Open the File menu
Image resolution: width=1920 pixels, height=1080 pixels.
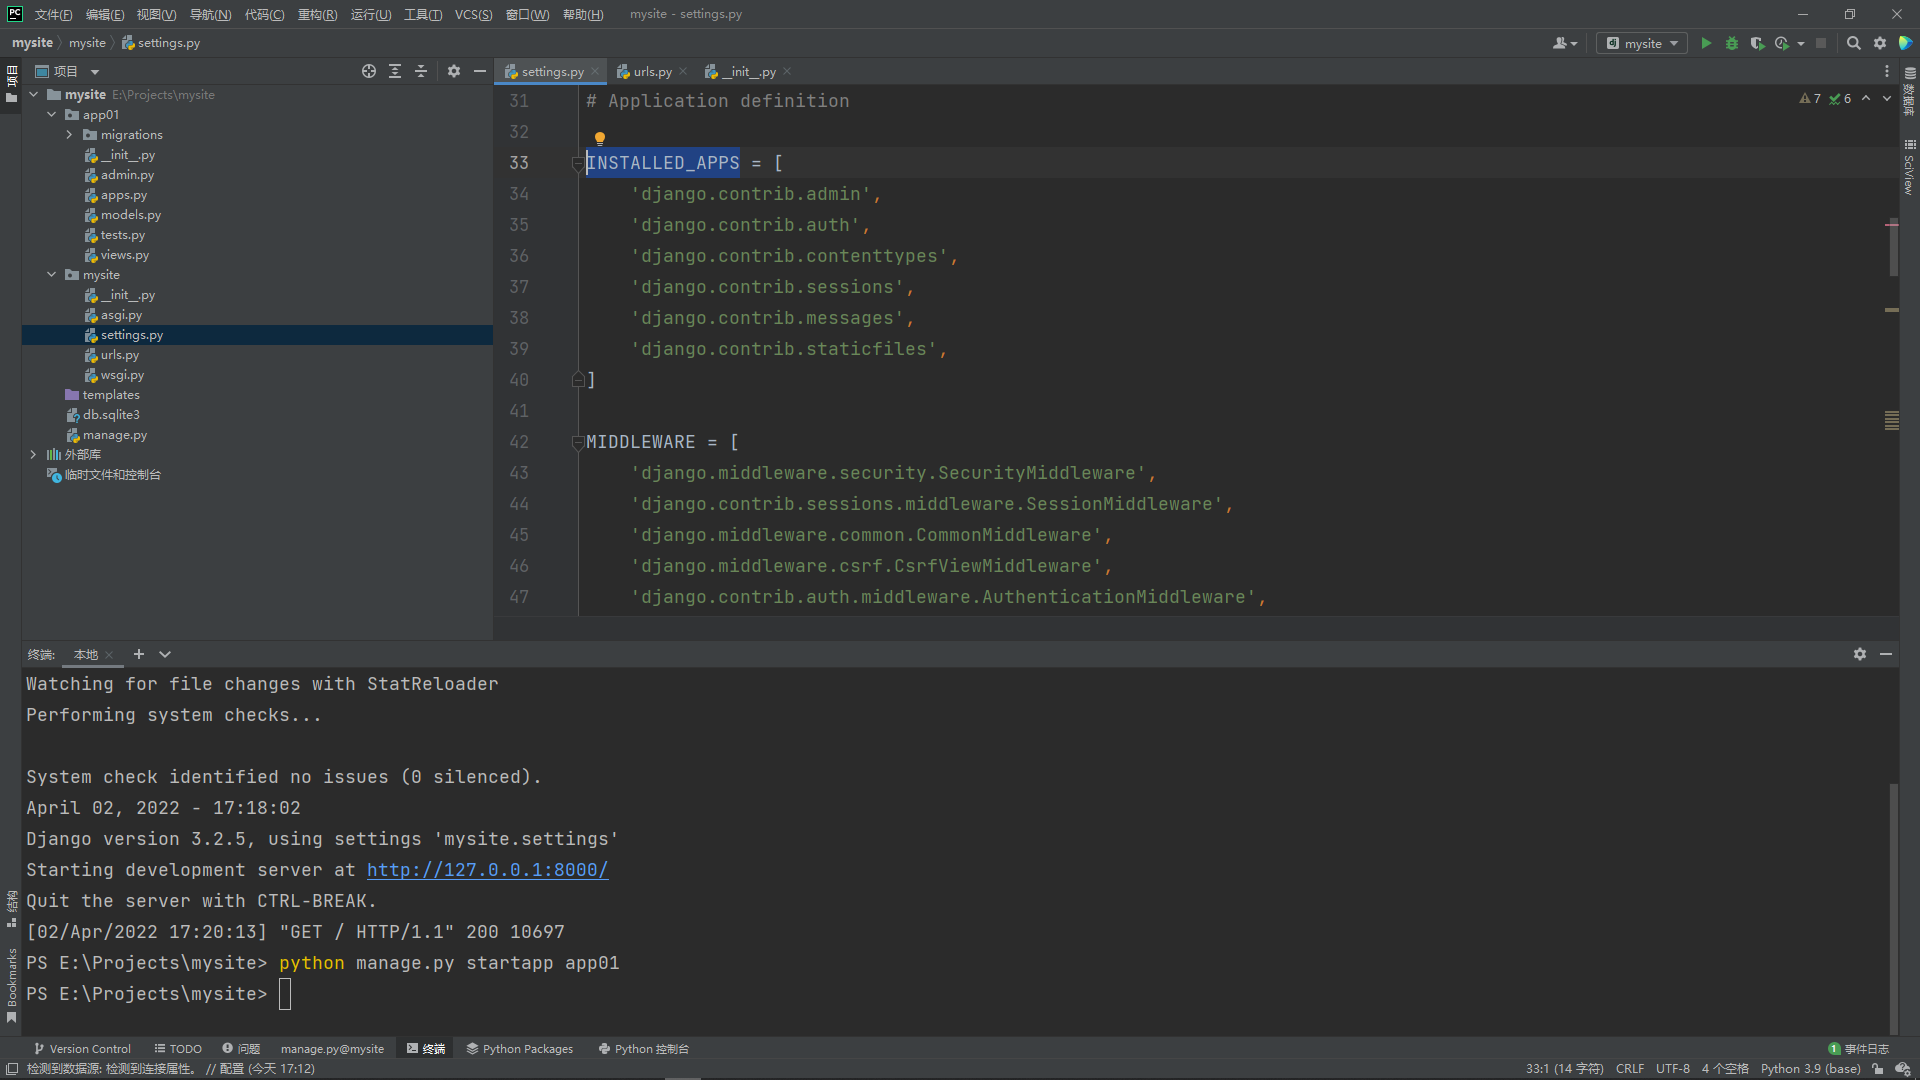click(x=53, y=14)
